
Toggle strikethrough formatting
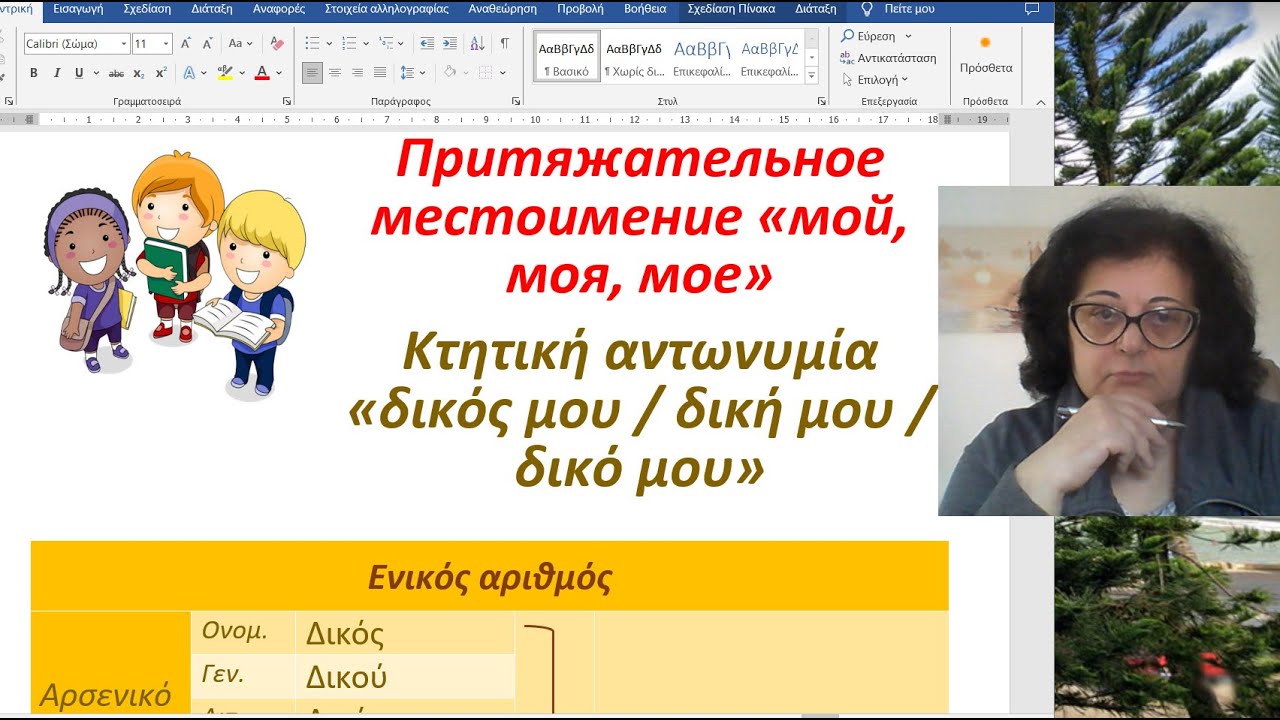116,73
